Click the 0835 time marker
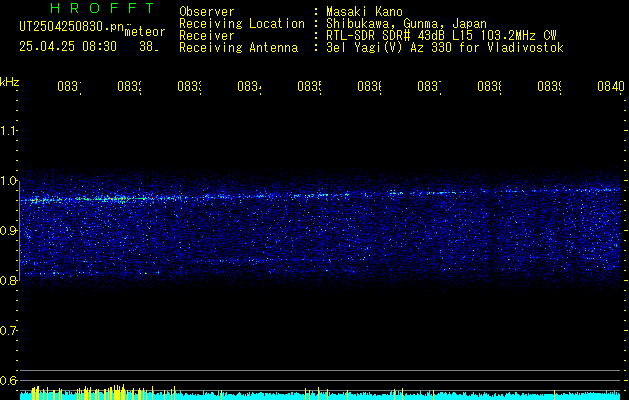Screen dimensions: 629x400 309,87
